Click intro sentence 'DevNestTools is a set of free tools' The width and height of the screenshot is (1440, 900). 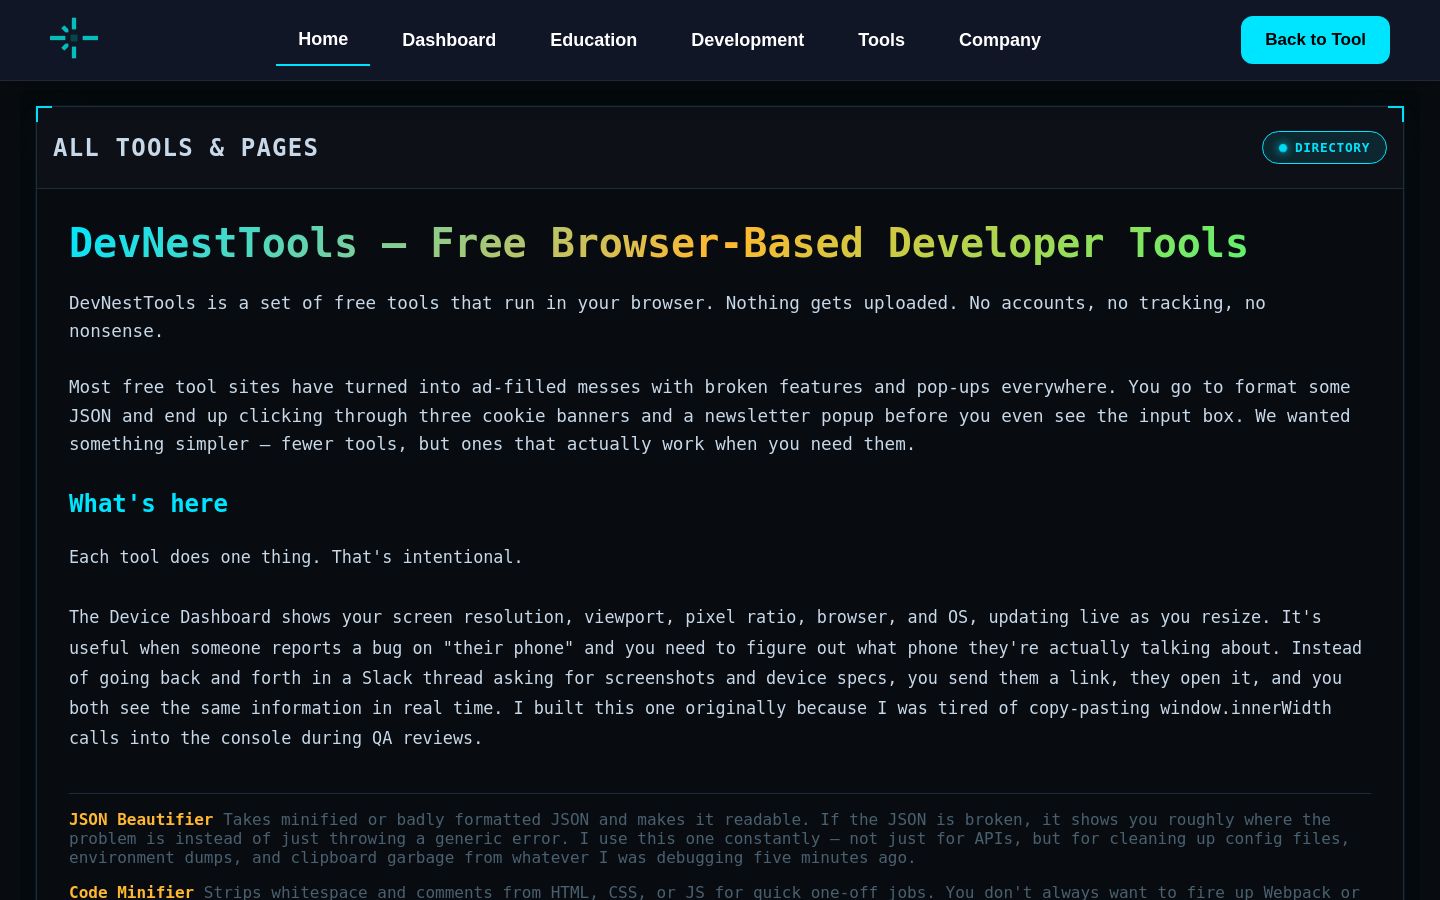coord(667,316)
